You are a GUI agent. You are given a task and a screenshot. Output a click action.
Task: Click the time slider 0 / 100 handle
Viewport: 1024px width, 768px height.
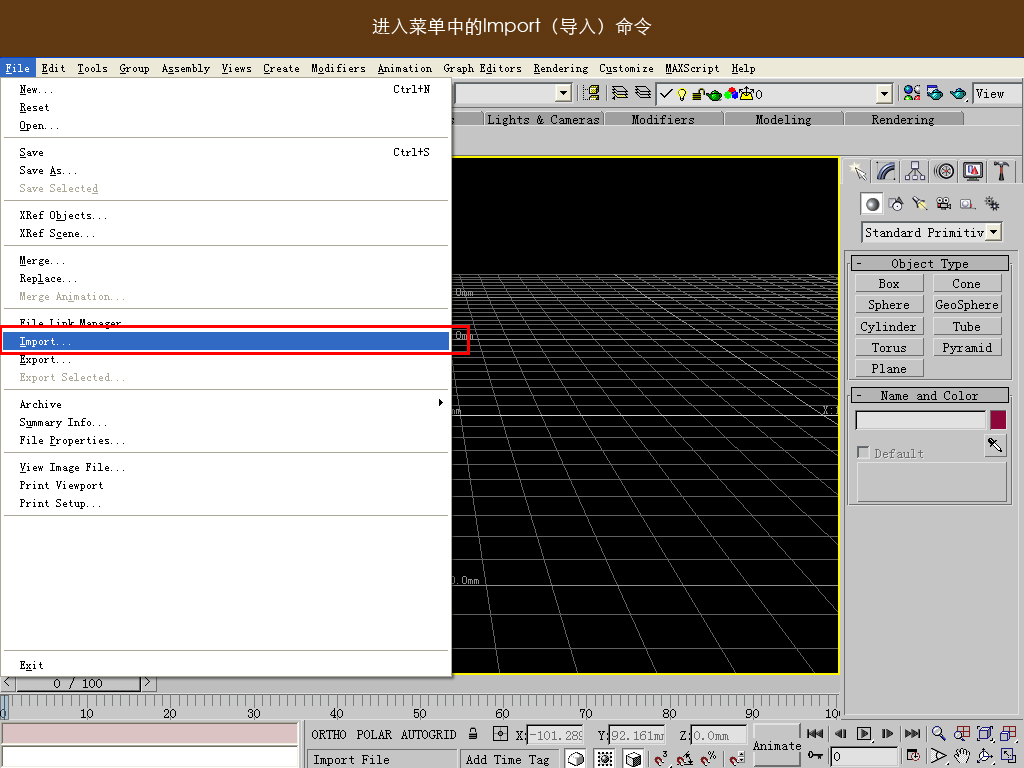[x=78, y=683]
